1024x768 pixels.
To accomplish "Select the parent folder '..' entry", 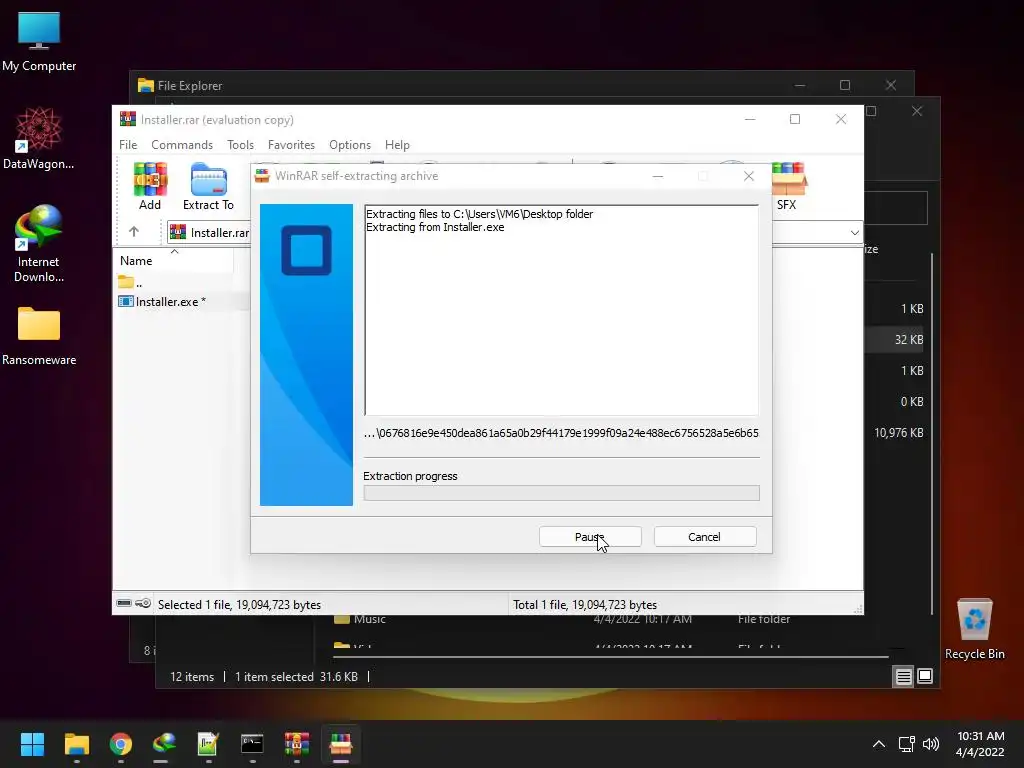I will pos(131,282).
